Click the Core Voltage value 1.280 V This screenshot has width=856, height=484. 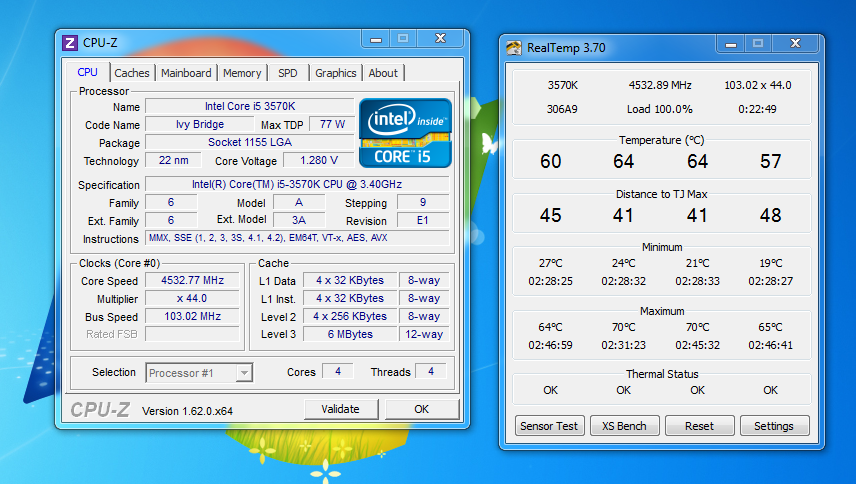[x=319, y=160]
